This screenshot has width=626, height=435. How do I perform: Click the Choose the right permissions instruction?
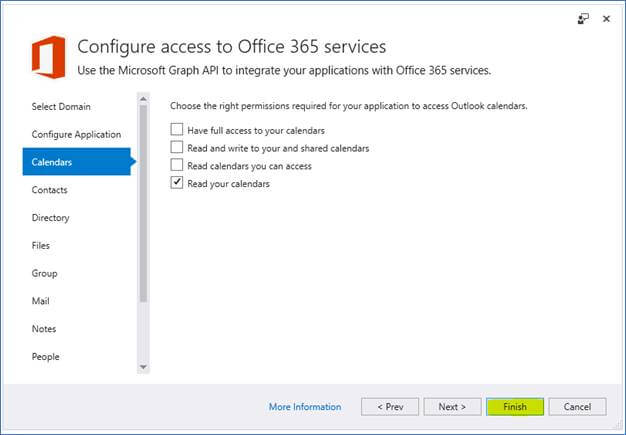(x=349, y=106)
